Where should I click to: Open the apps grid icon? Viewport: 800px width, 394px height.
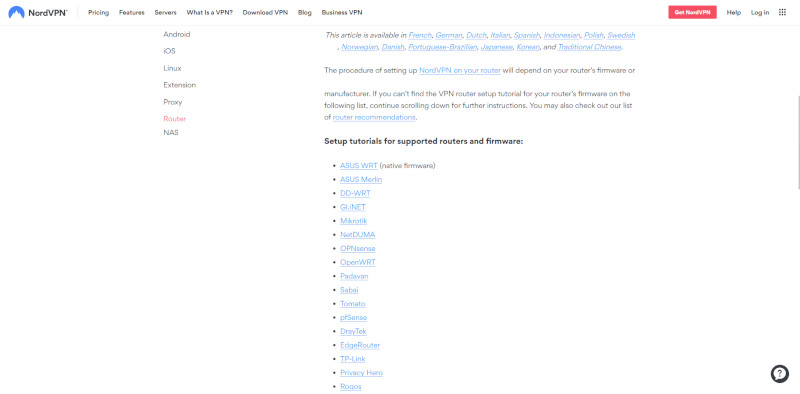(782, 12)
